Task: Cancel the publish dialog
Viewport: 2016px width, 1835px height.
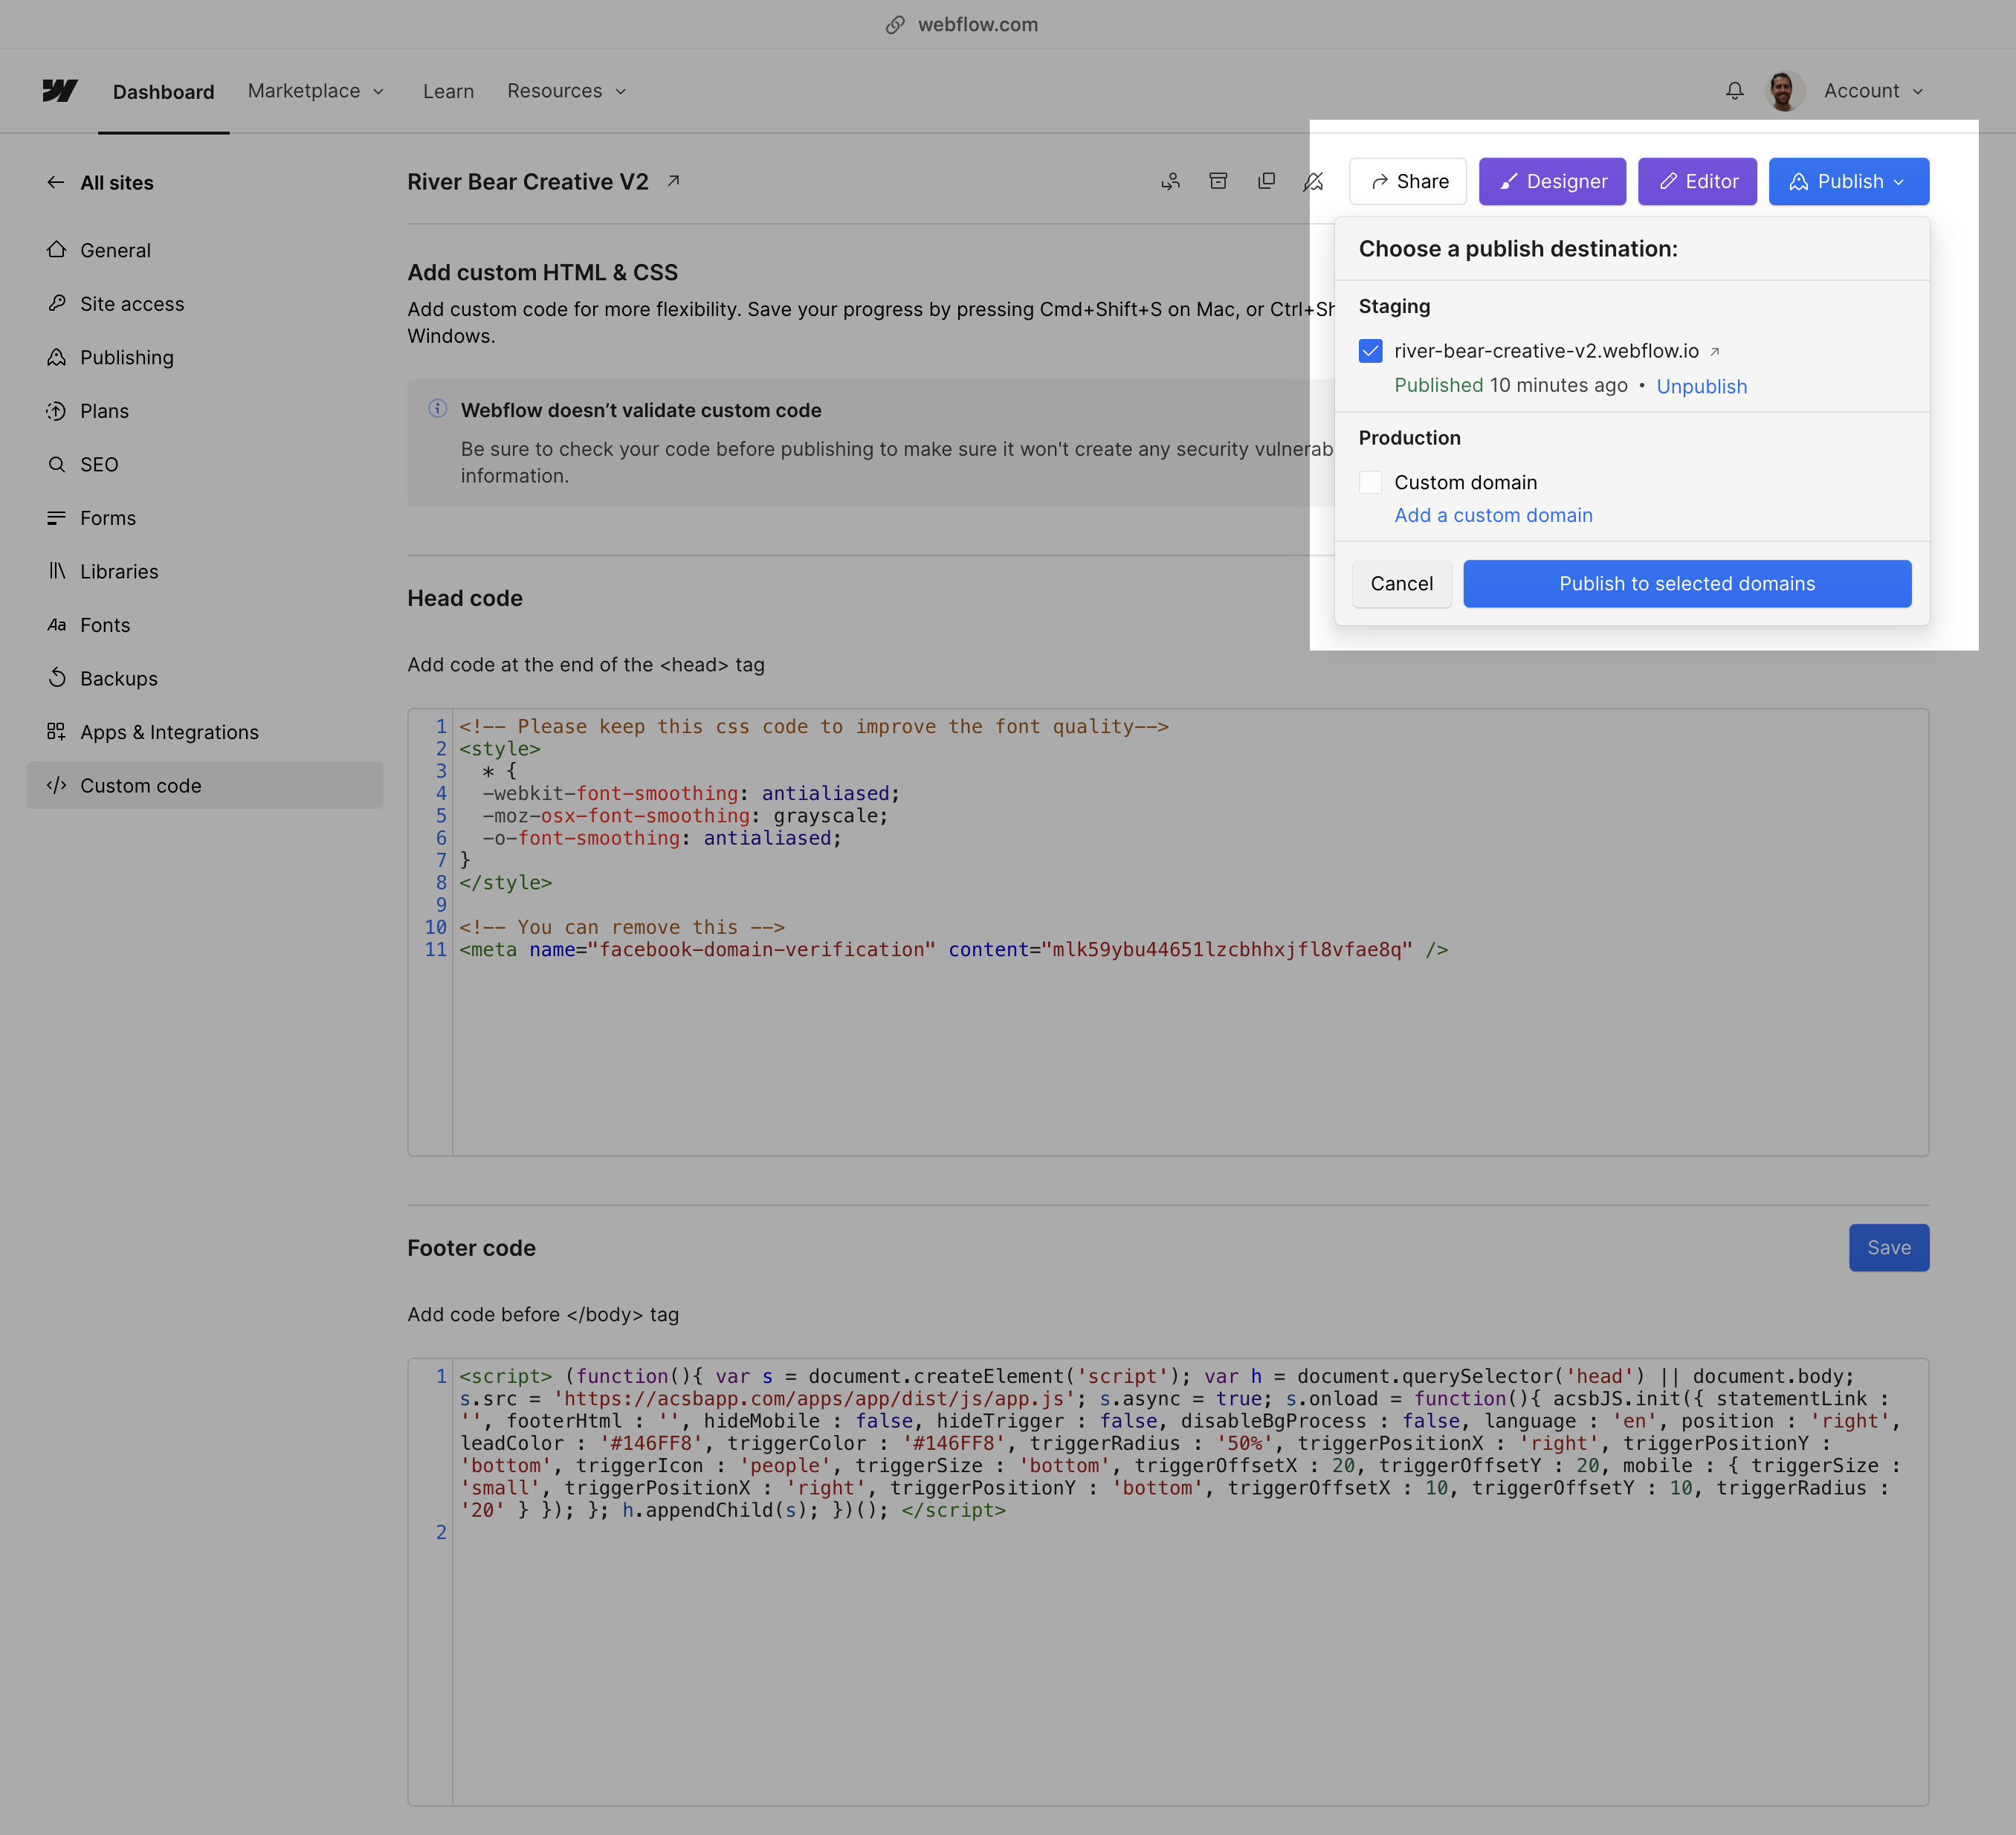Action: [1401, 584]
